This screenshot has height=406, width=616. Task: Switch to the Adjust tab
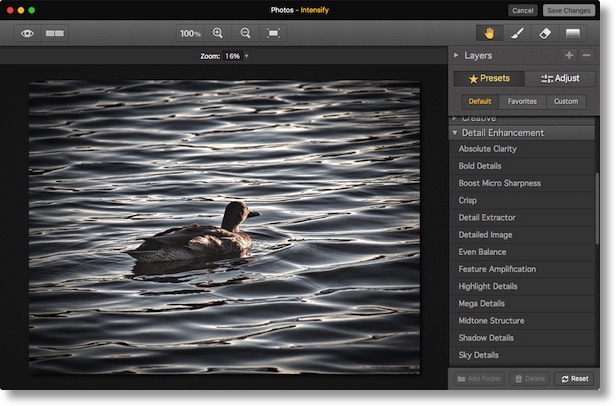[560, 78]
